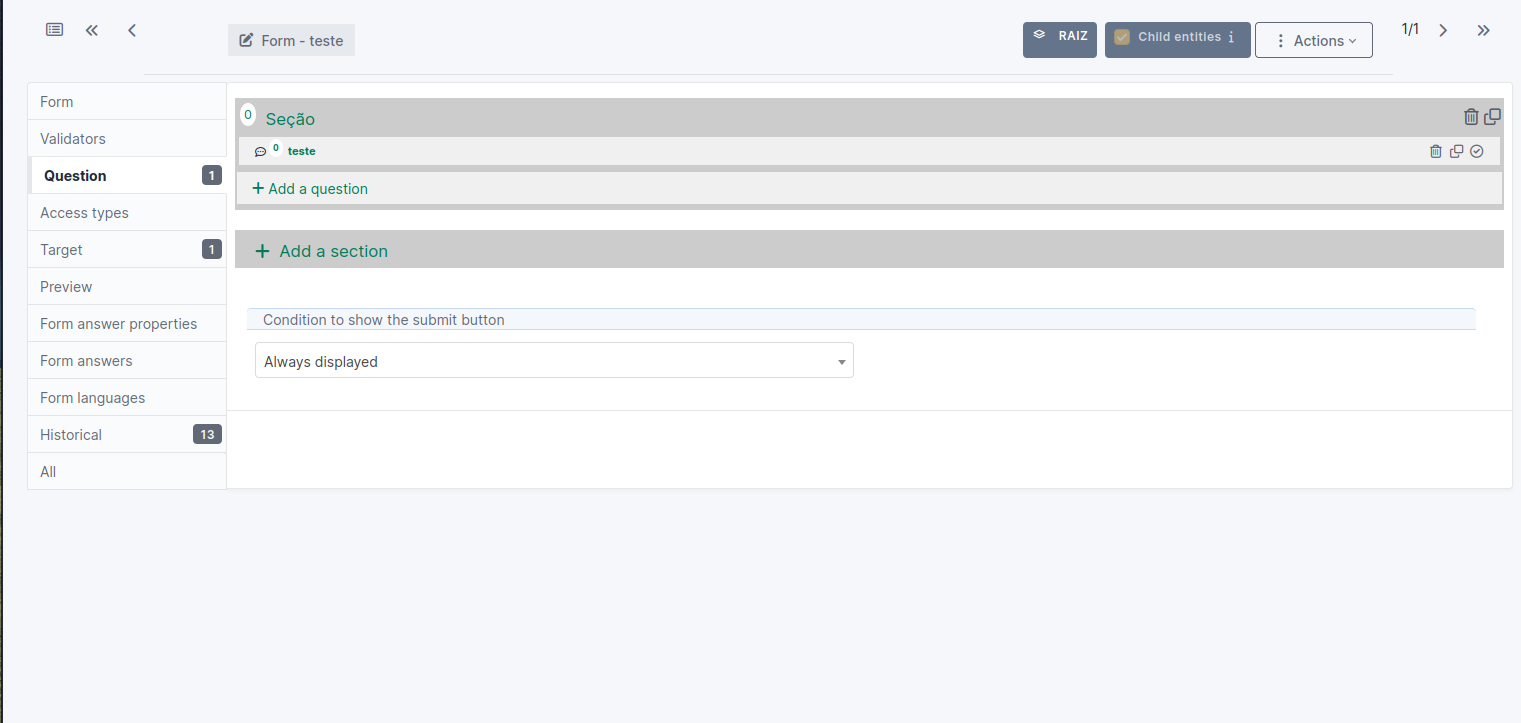Click the list icon in the top-left corner
The image size is (1521, 723).
(54, 29)
